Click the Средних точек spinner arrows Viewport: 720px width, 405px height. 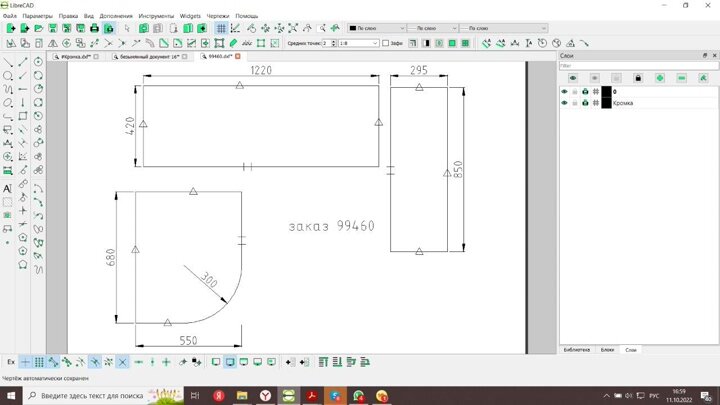coord(334,44)
